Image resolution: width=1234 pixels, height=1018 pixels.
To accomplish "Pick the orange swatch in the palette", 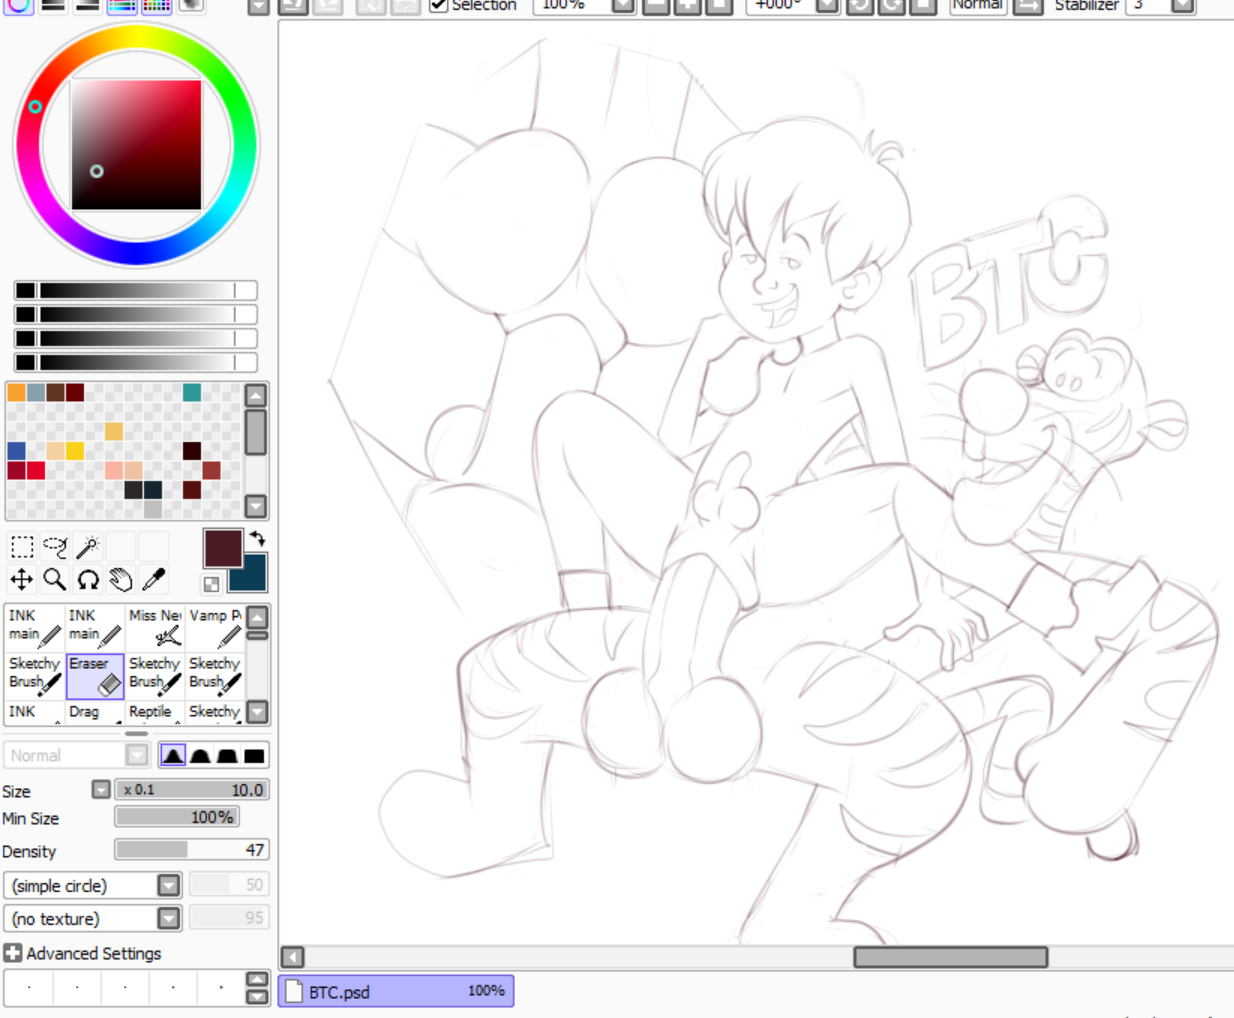I will pos(16,393).
